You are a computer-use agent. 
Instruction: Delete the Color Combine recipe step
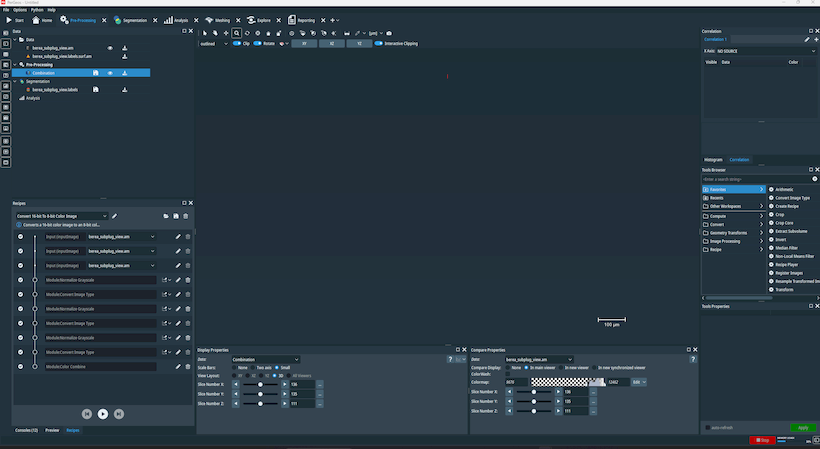point(187,367)
